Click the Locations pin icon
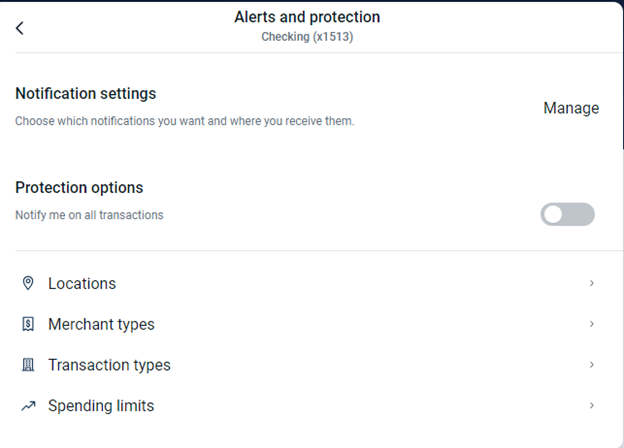 [28, 284]
